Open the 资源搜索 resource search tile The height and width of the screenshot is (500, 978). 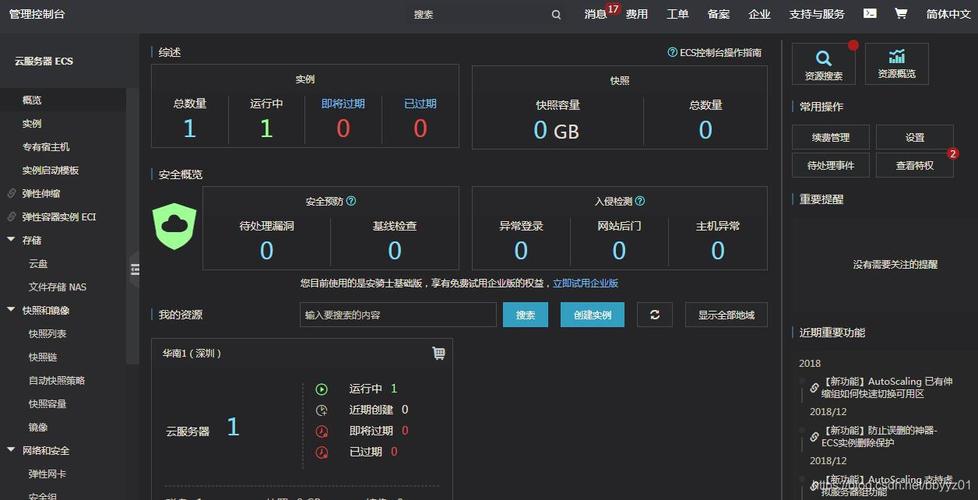click(823, 63)
